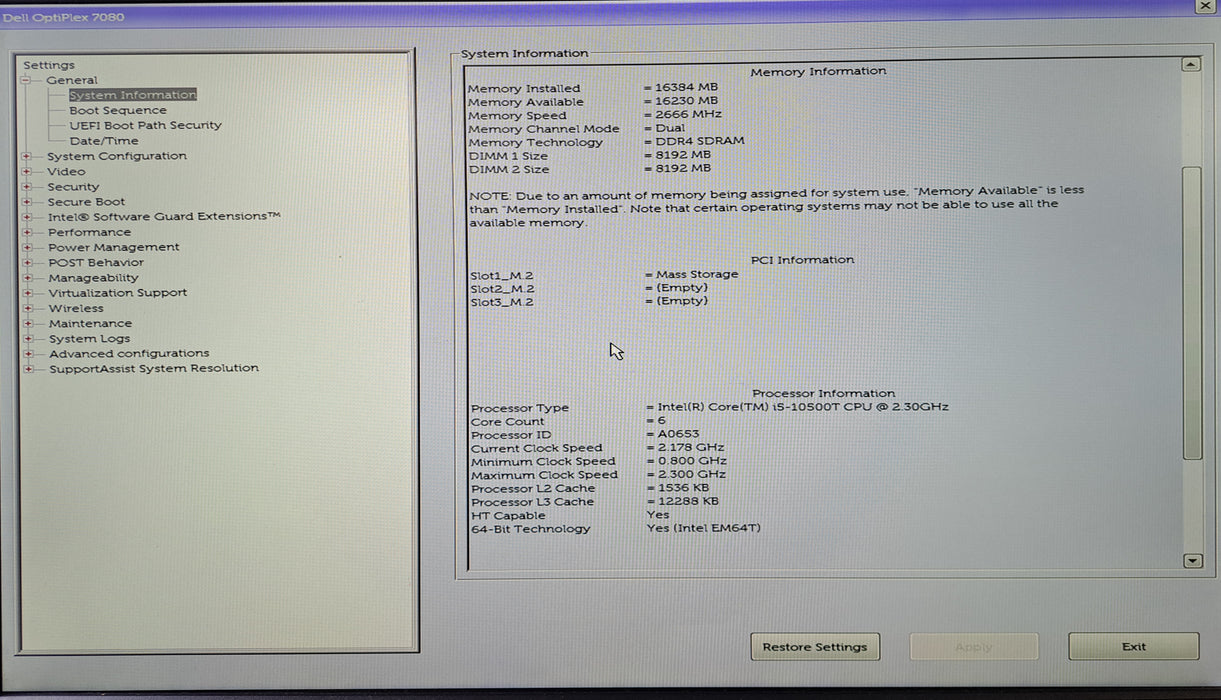Expand the Secure Boot node
Screen dimensions: 1221x700
coord(27,202)
